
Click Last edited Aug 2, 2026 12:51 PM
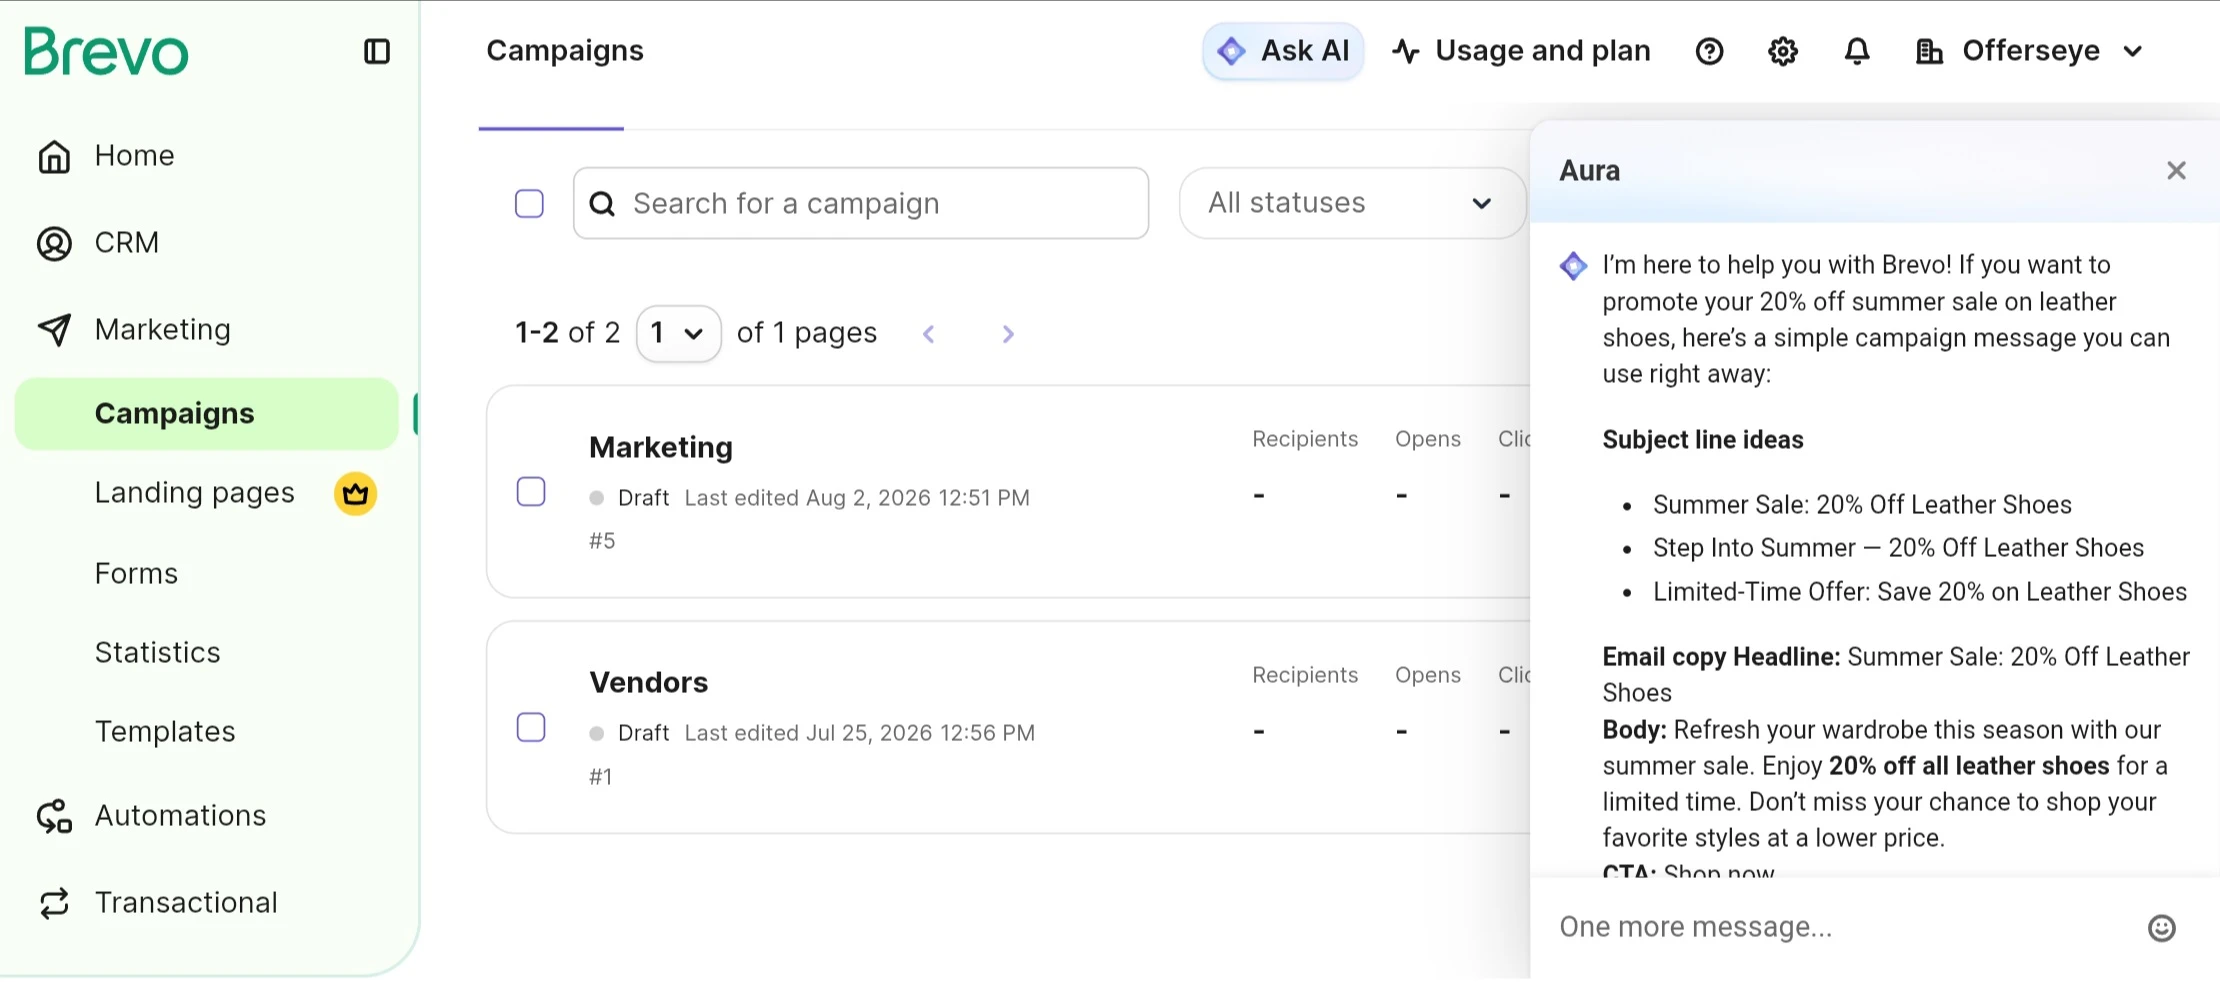point(857,498)
